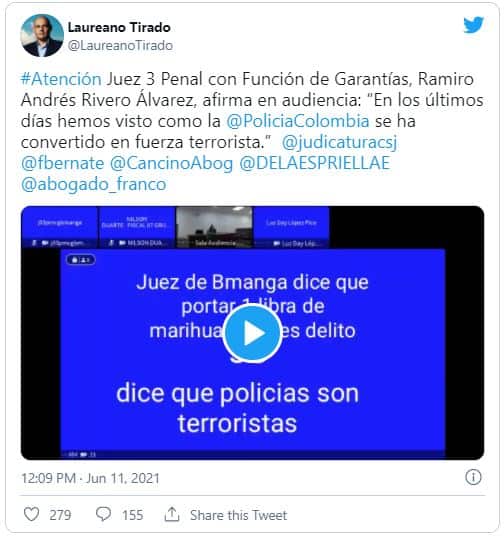Open @abogado_franco's profile link
504x538 pixels.
tap(93, 184)
